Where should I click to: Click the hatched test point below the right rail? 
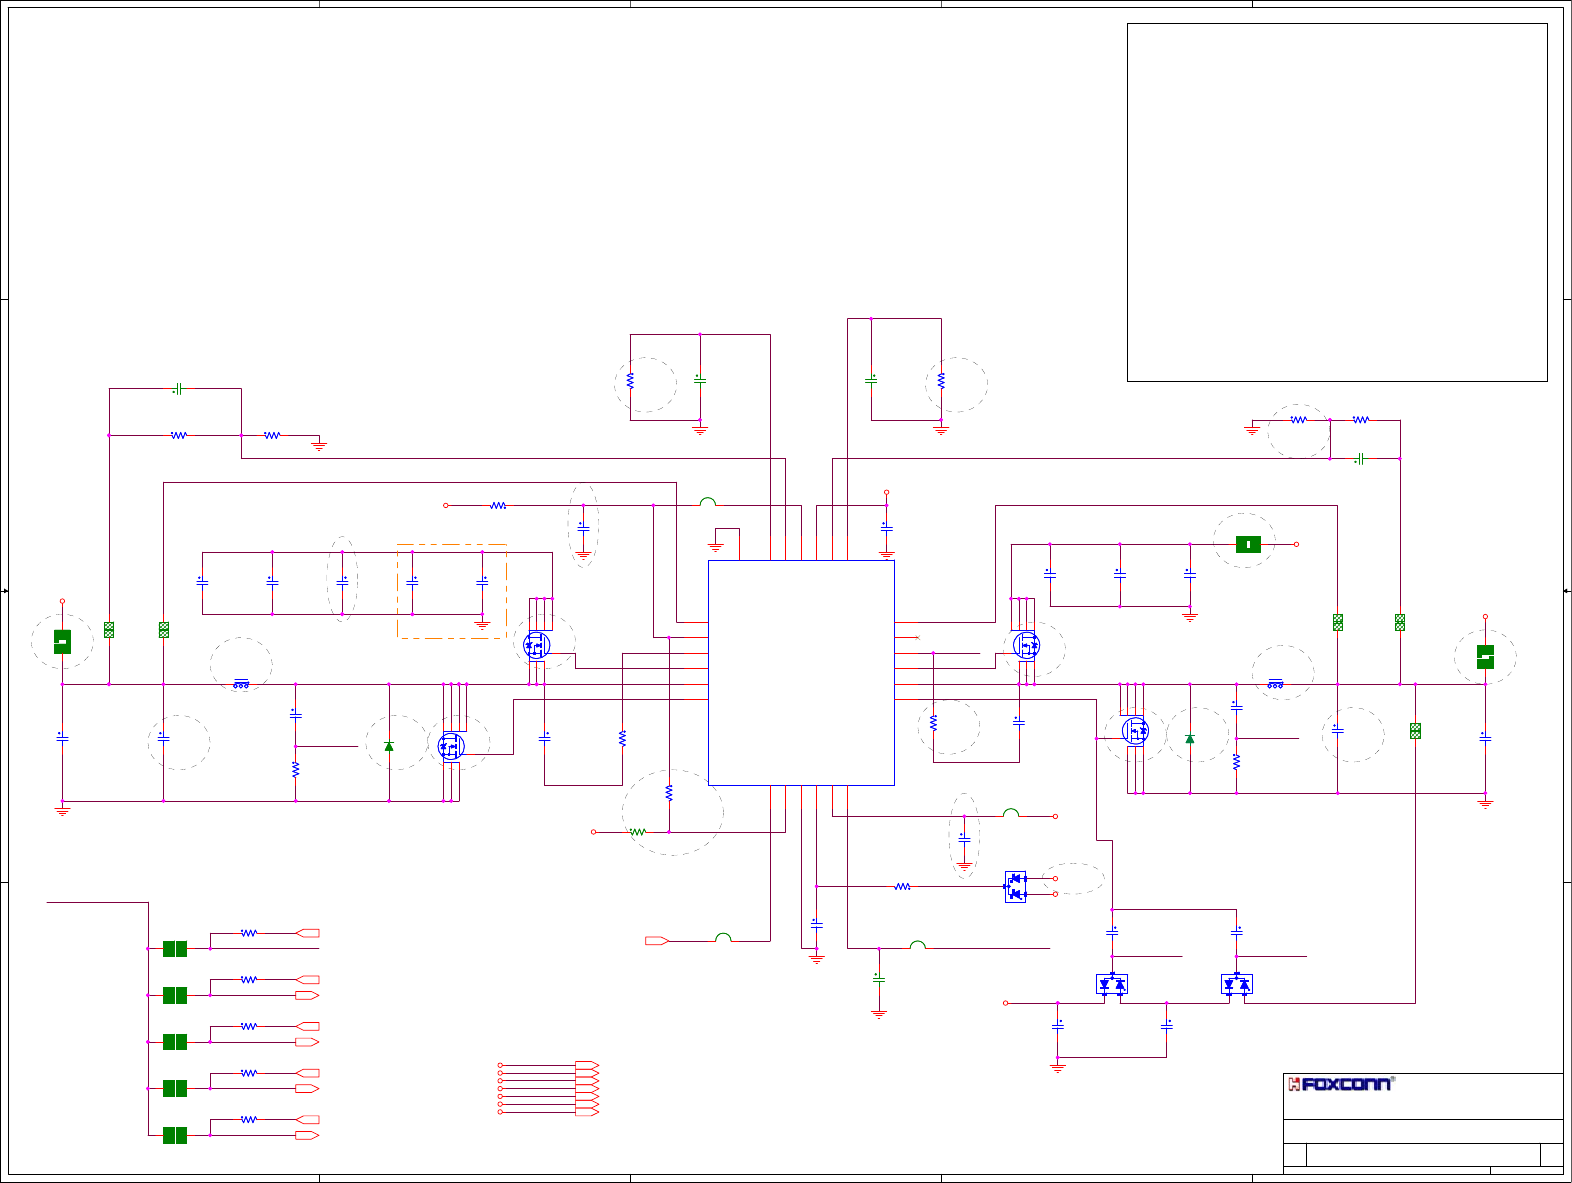tap(1415, 731)
